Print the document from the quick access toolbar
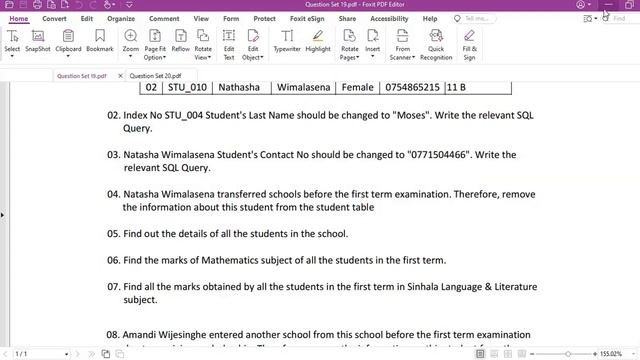This screenshot has width=640, height=360. [37, 5]
